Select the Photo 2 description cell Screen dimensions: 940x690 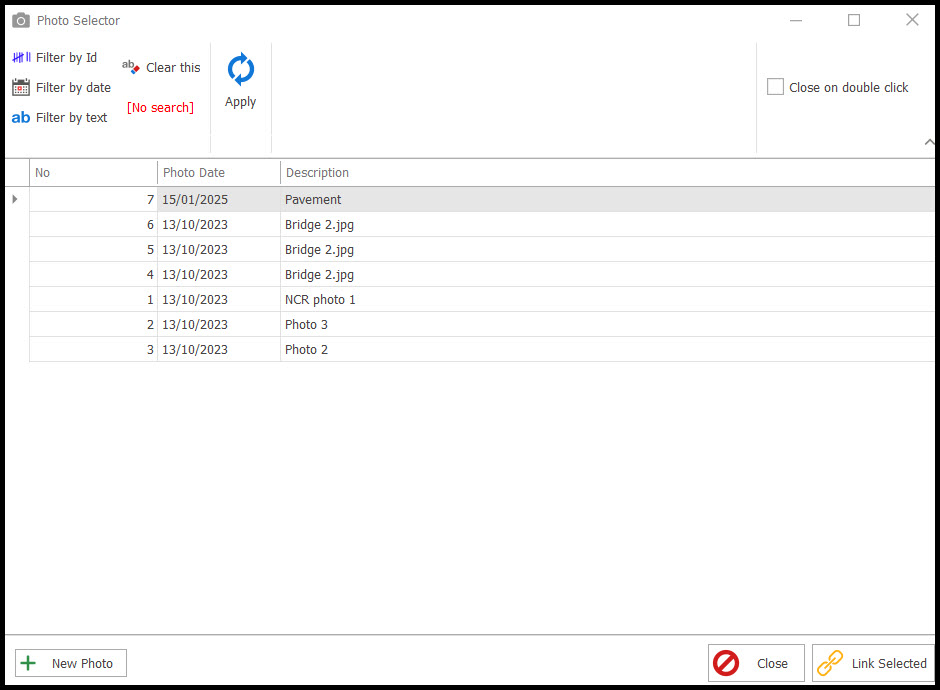click(306, 350)
